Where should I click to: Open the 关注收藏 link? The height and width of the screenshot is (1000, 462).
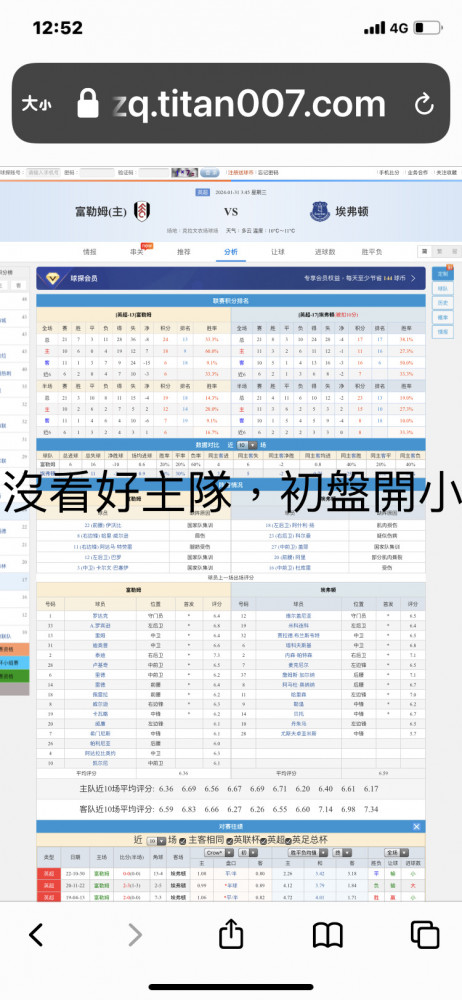coord(446,173)
